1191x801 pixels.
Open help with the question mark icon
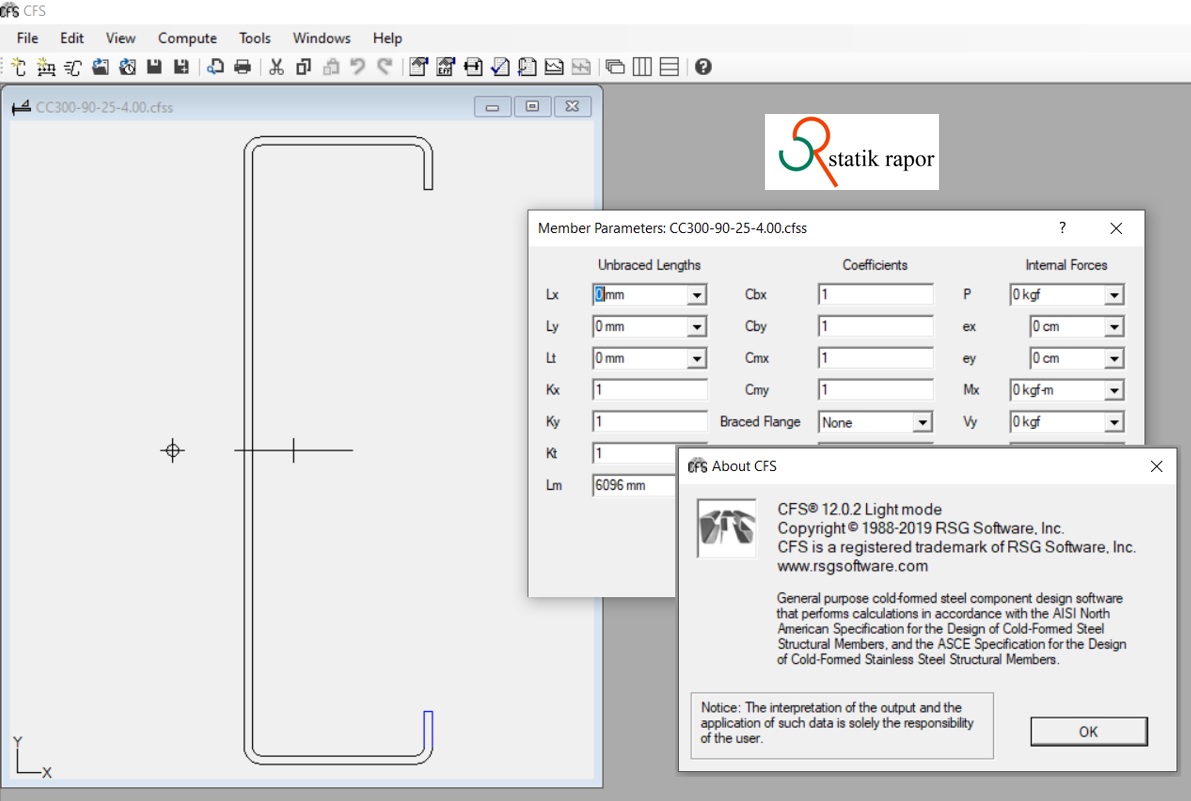tap(703, 67)
